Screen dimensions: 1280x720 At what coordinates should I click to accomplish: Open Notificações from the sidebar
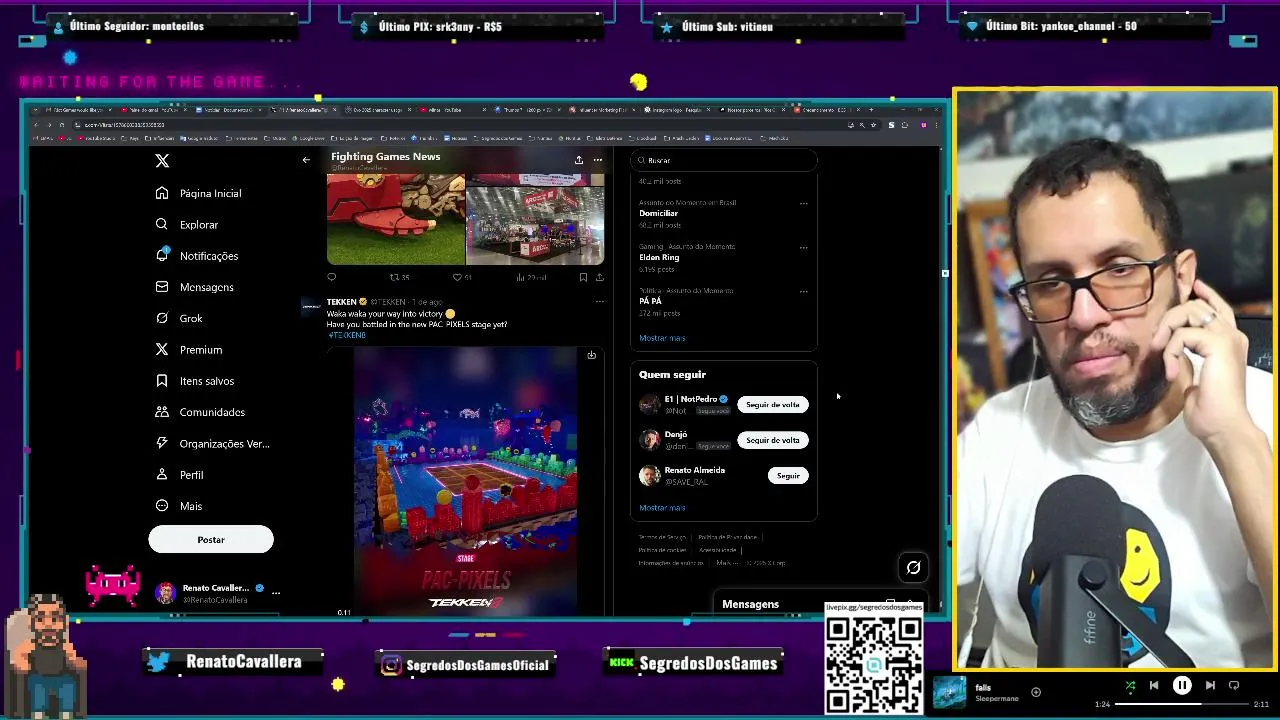click(197, 256)
